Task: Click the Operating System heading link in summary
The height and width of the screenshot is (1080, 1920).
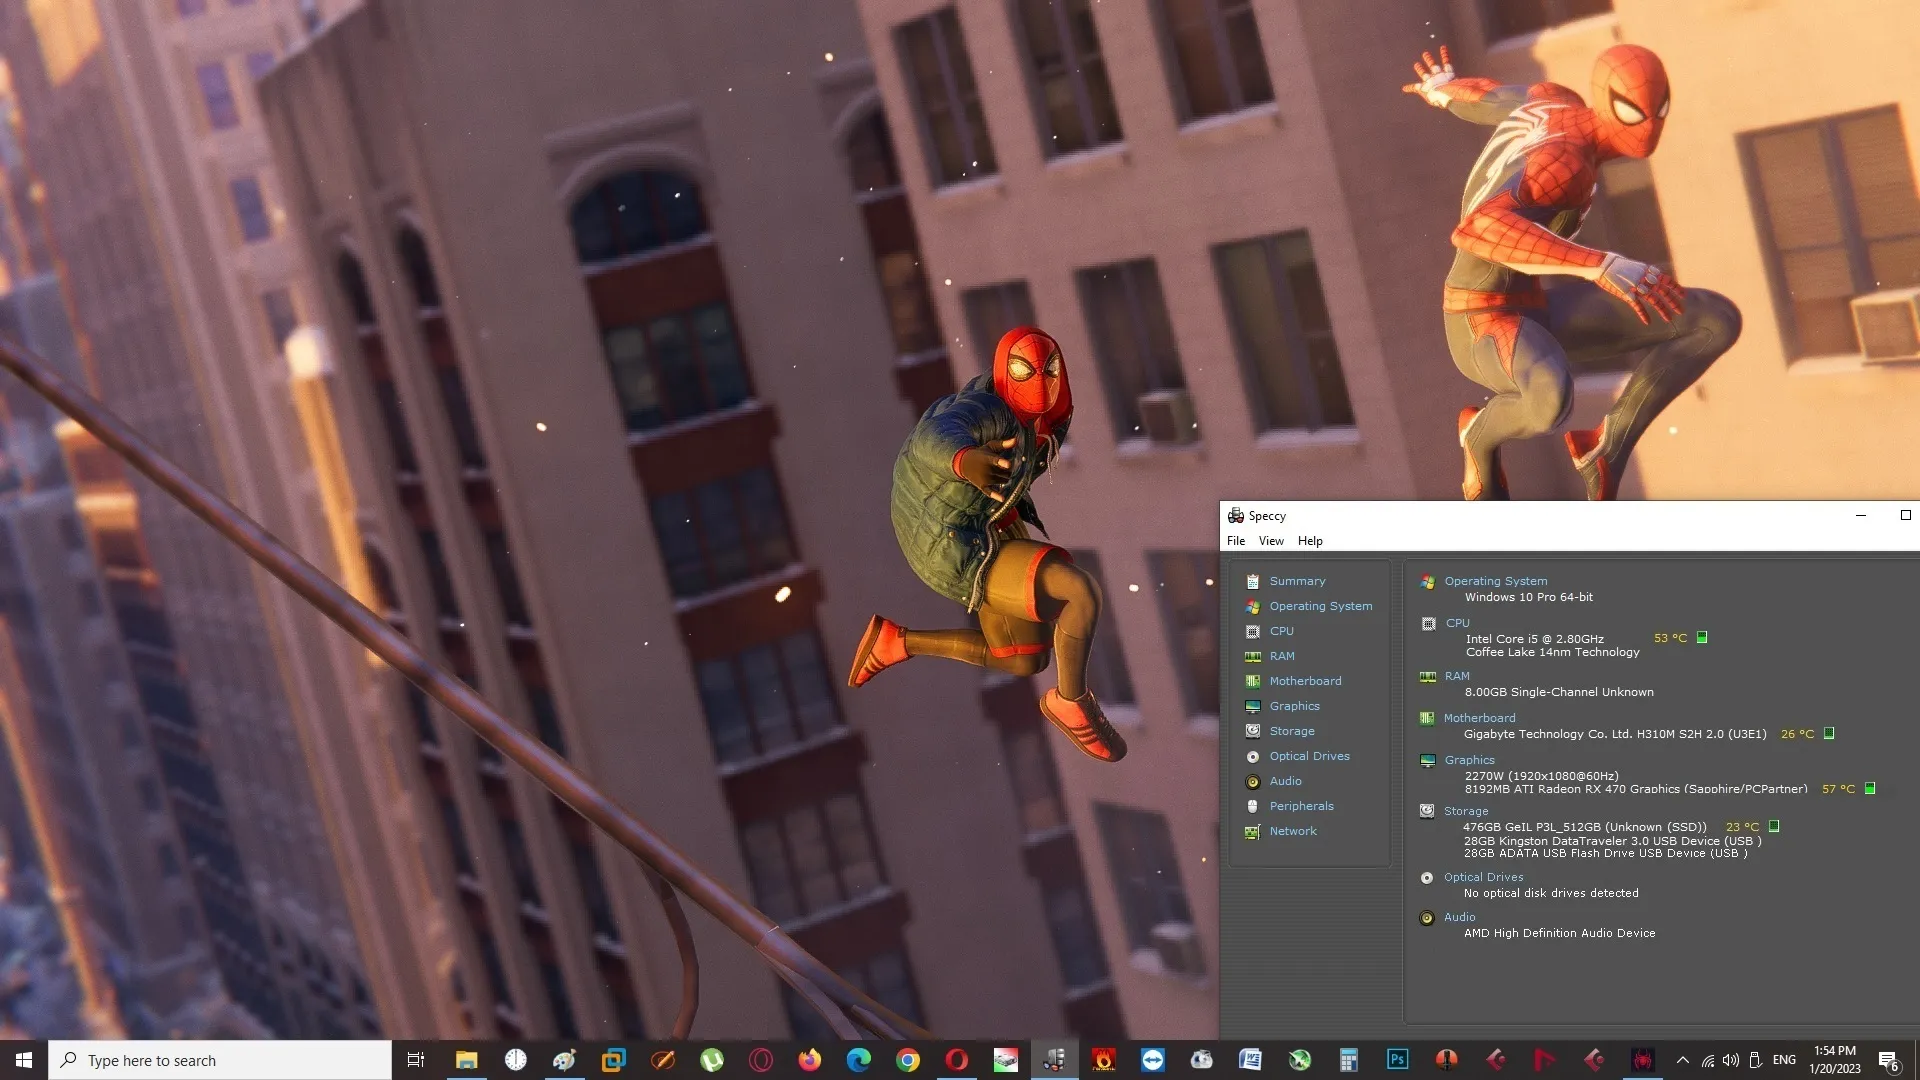Action: [1495, 581]
